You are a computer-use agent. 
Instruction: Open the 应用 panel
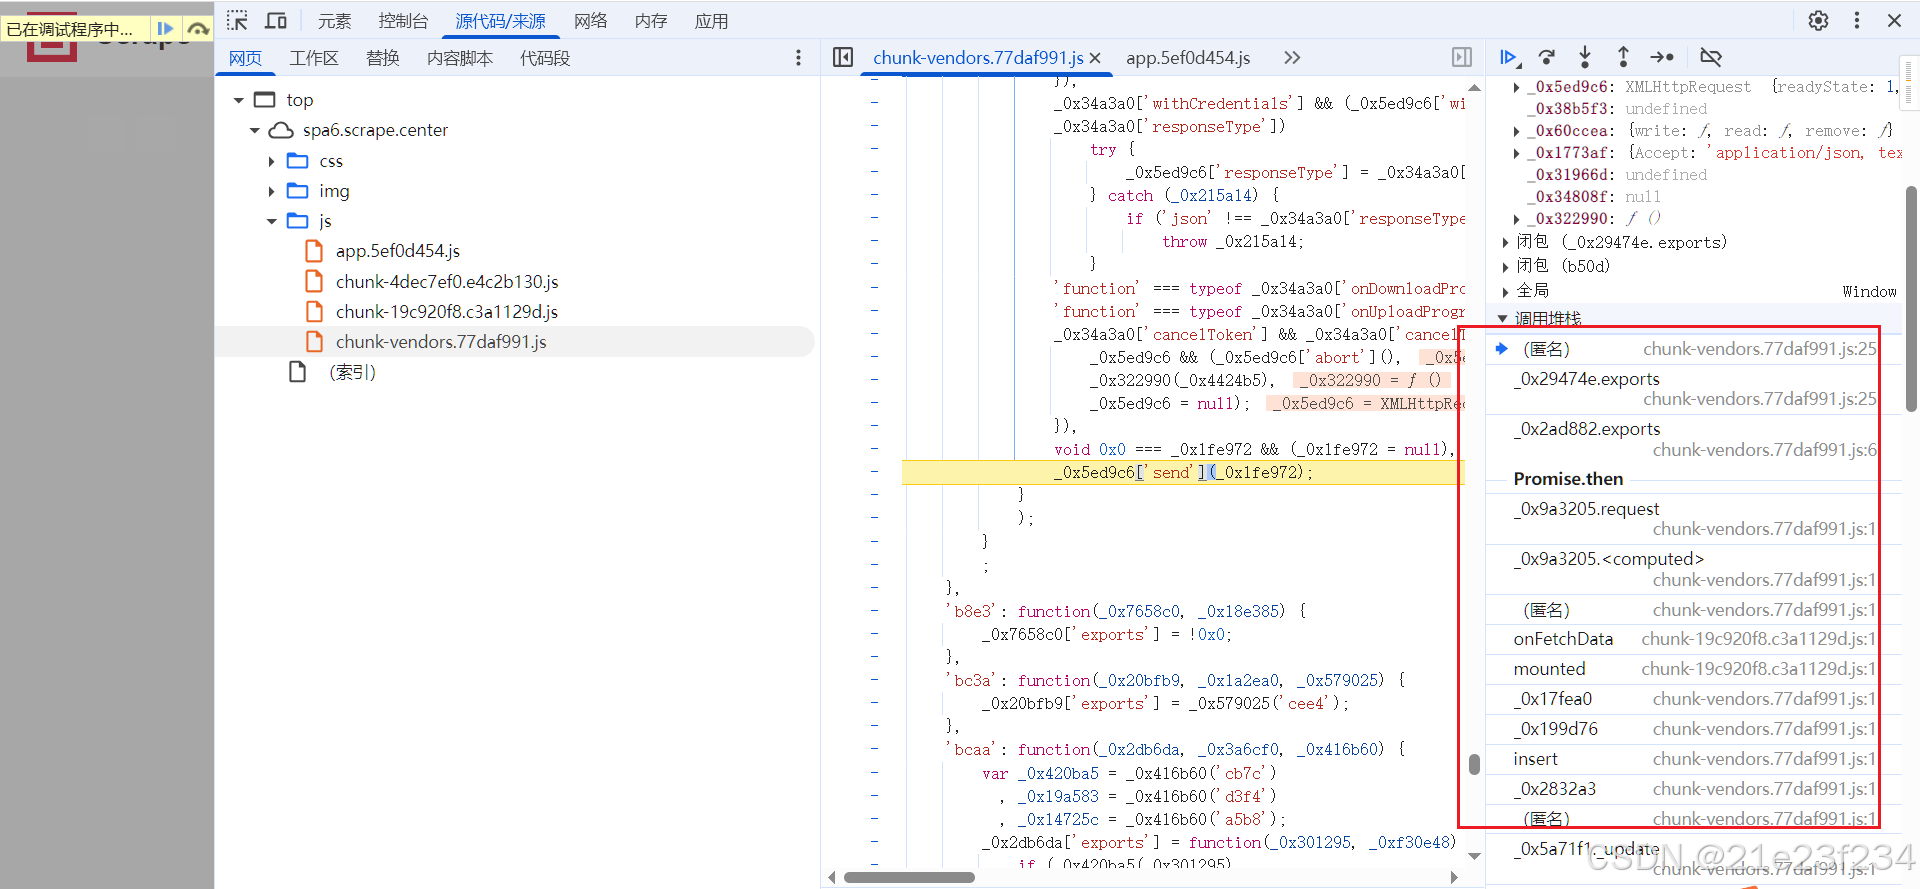coord(711,21)
